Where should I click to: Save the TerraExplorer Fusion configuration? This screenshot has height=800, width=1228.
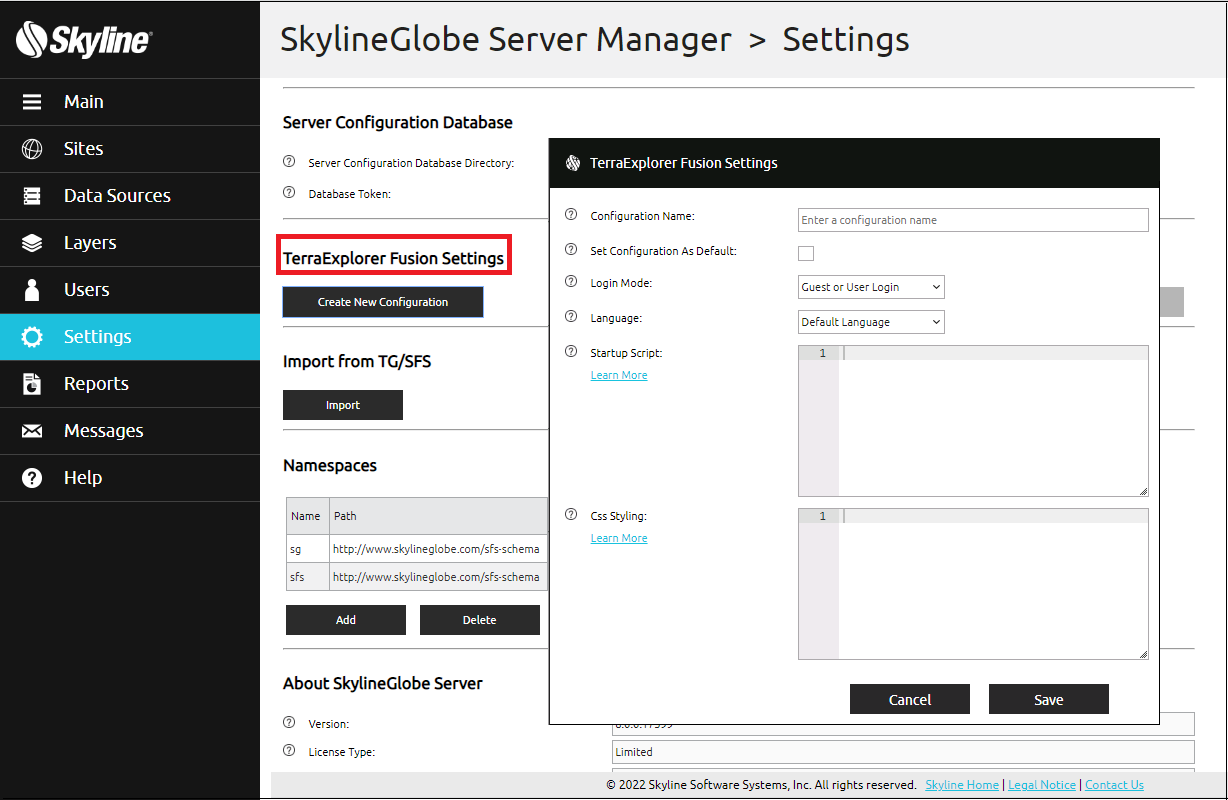1048,698
